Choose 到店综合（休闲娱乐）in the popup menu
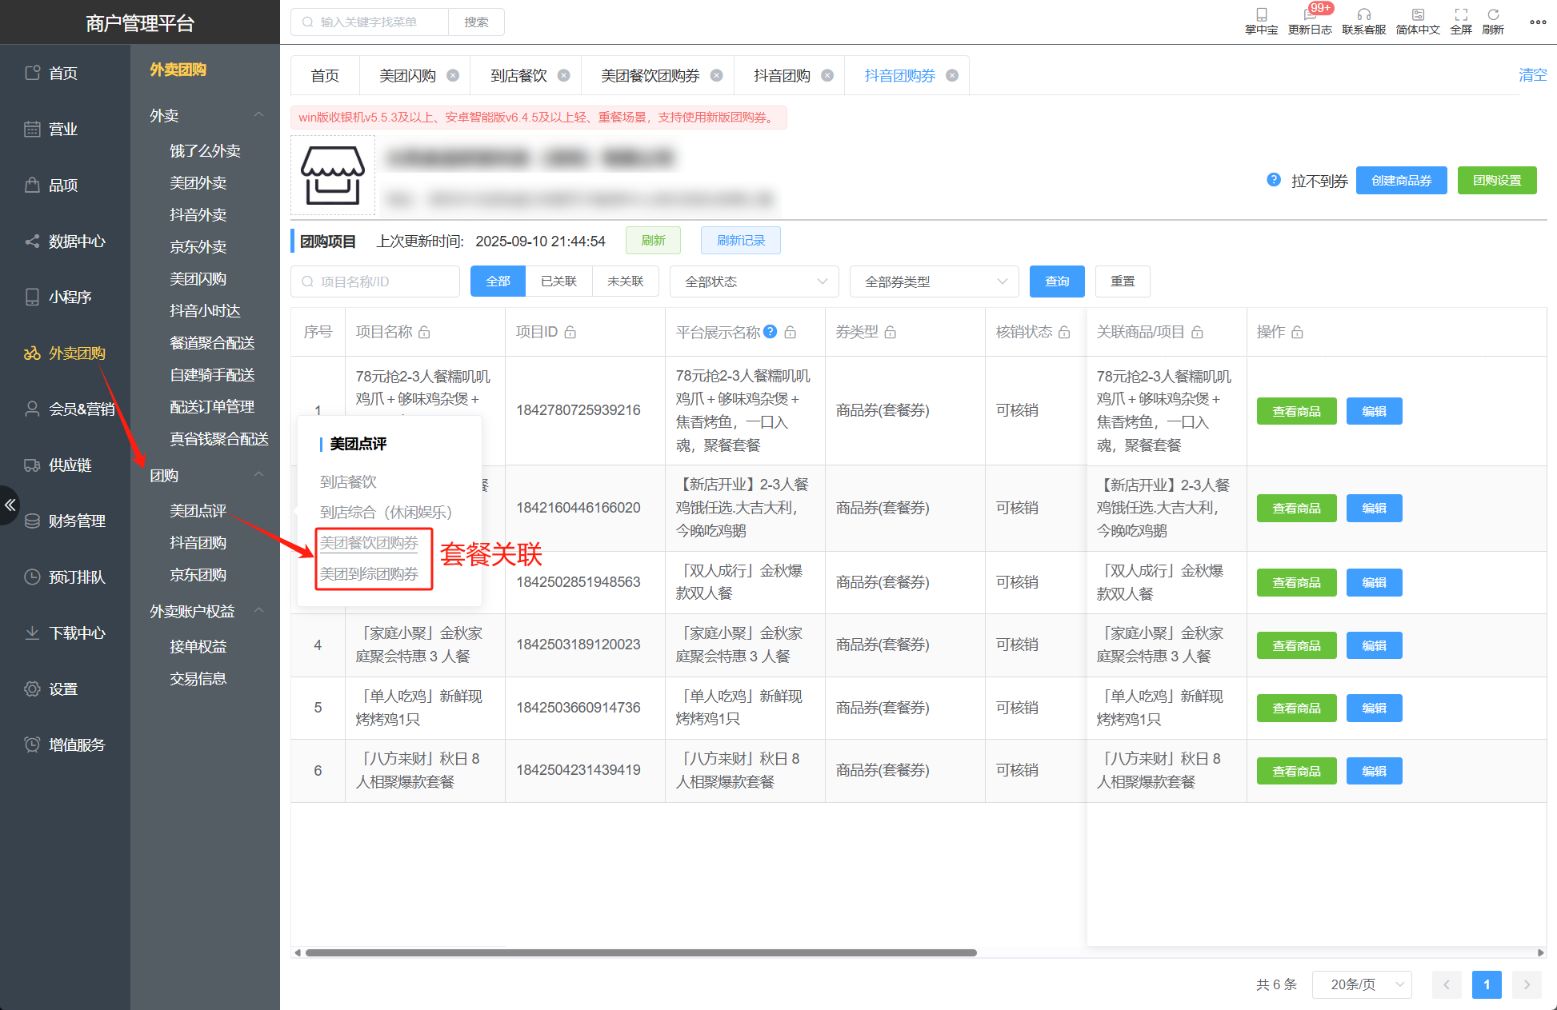 click(x=386, y=512)
